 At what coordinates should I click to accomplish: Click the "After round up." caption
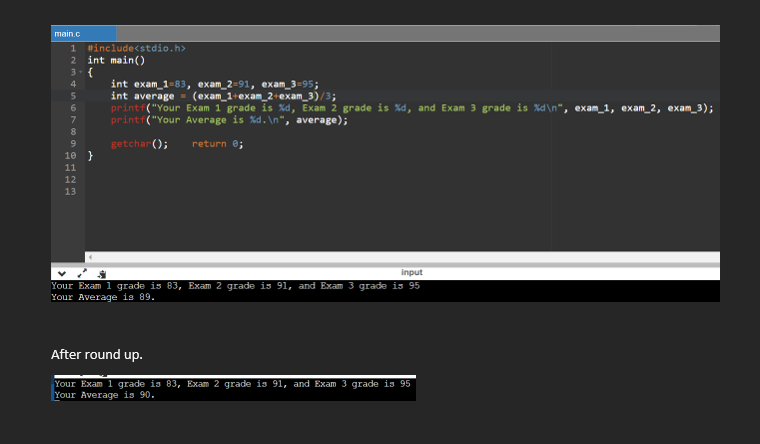[x=96, y=354]
